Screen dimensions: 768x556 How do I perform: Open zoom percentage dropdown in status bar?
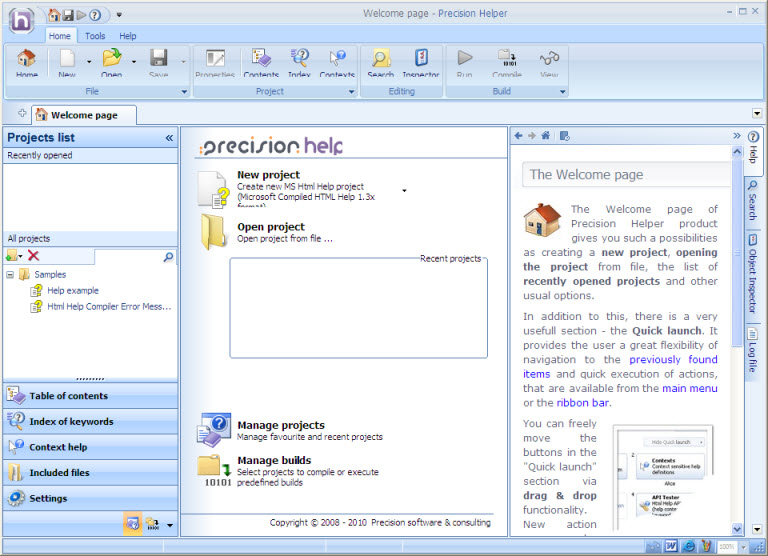pyautogui.click(x=744, y=547)
